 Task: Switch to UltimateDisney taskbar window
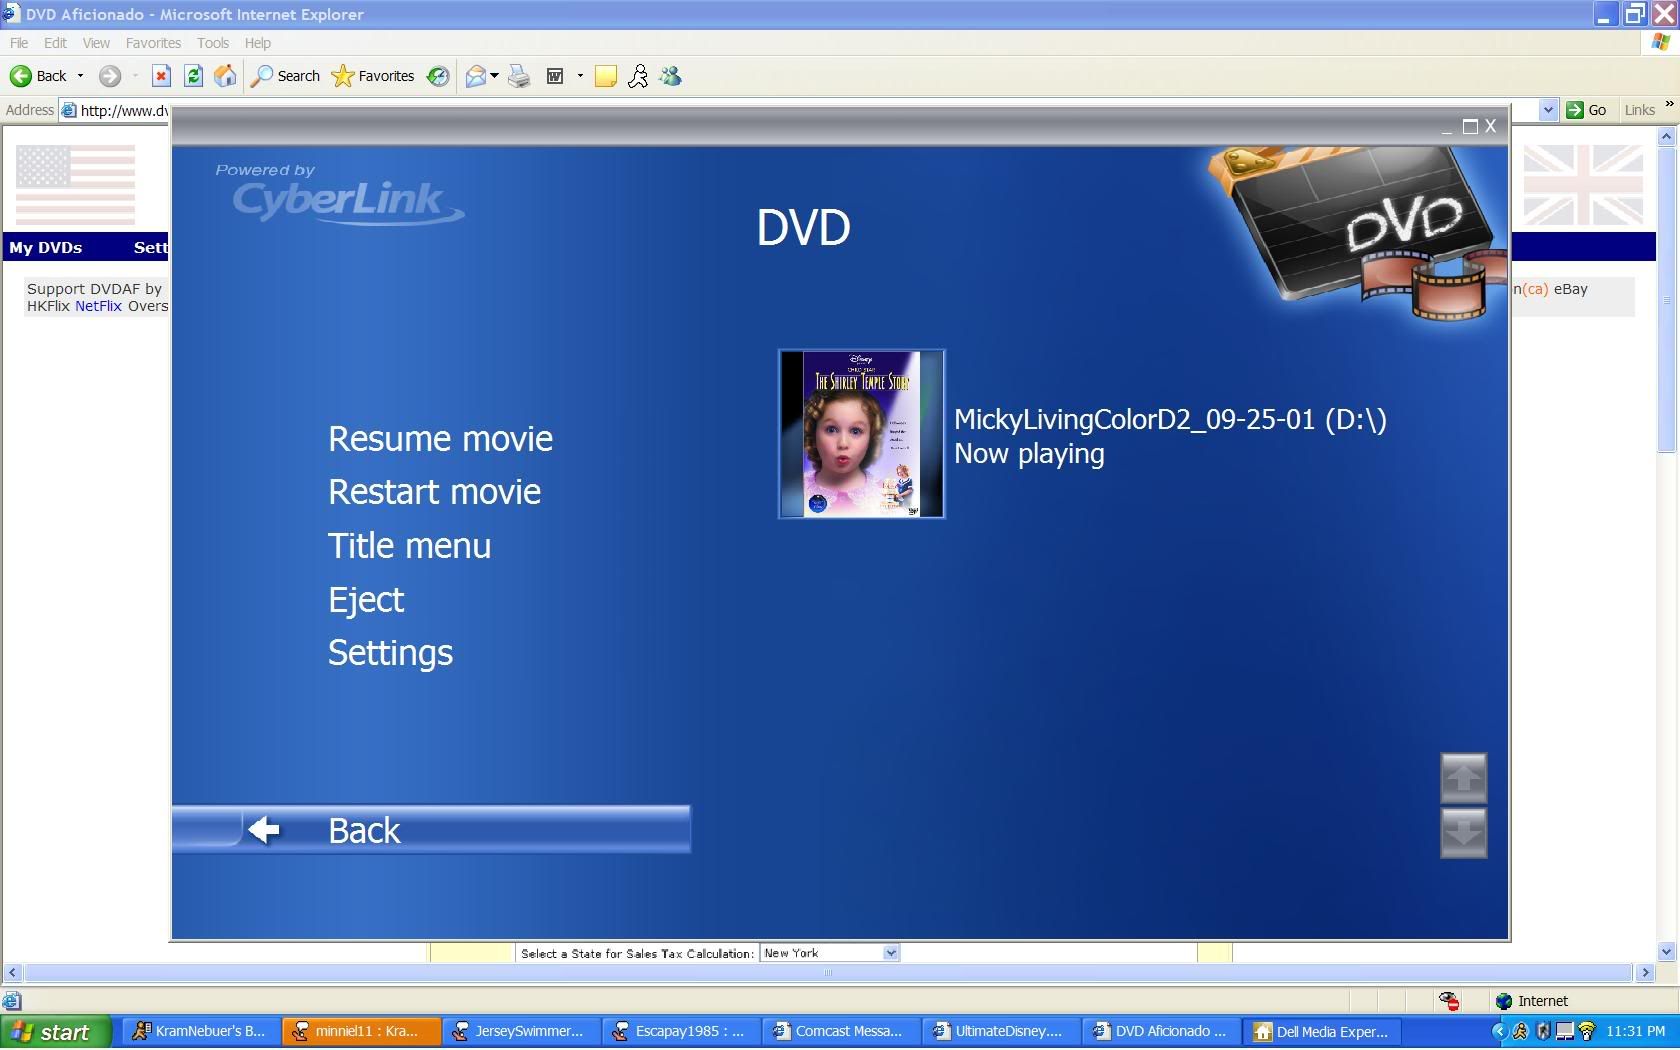tap(1000, 1031)
